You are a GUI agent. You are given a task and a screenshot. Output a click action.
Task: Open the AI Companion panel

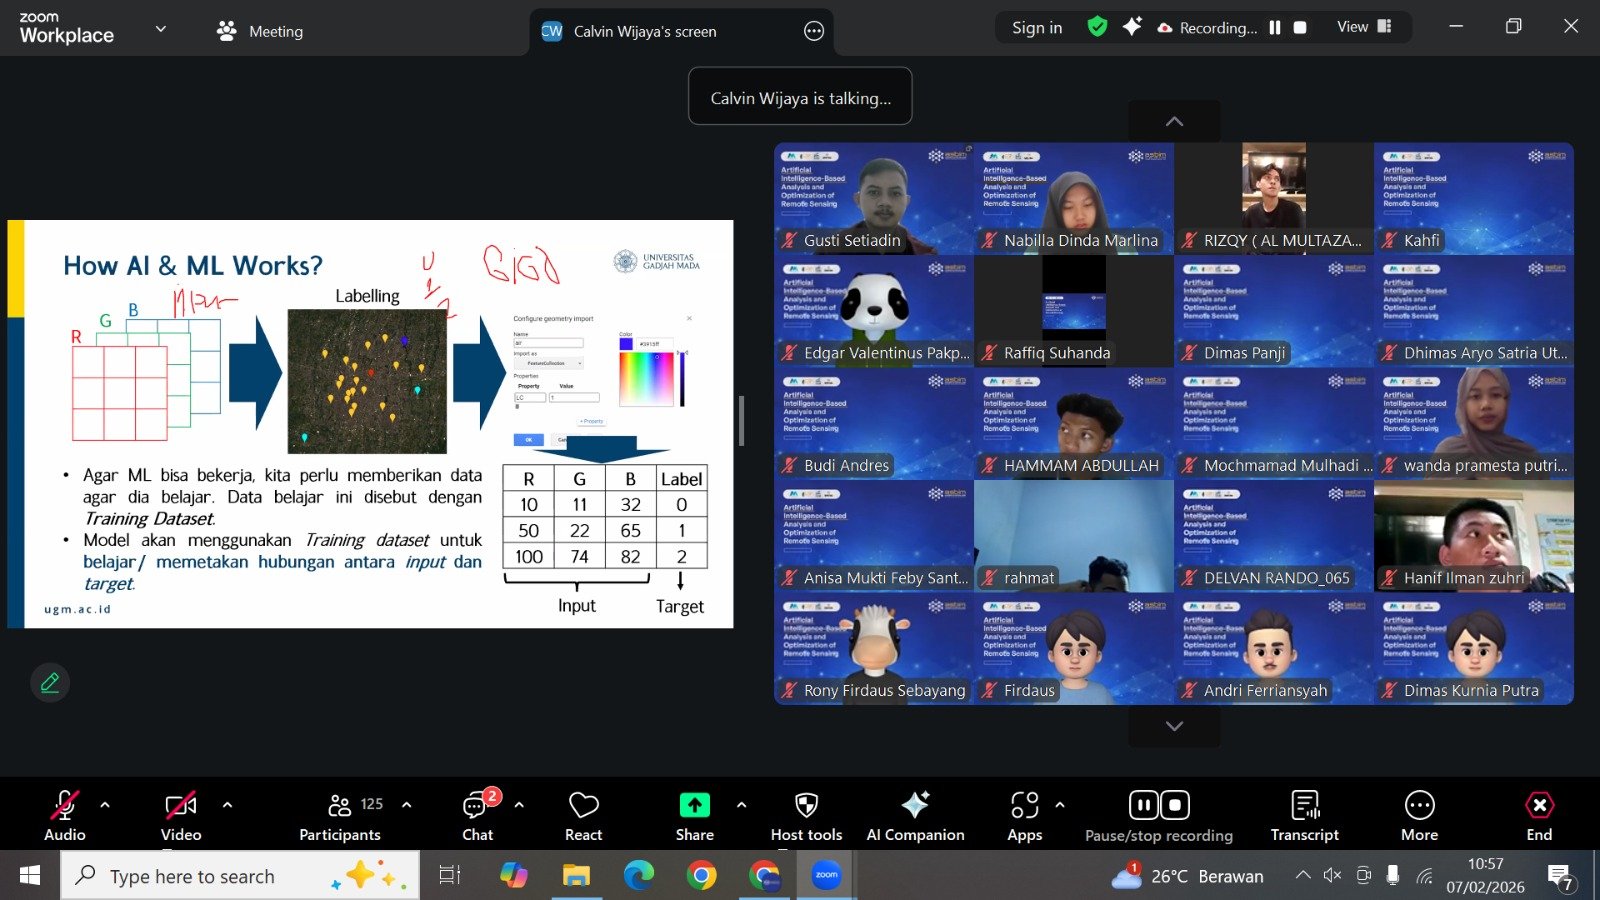pyautogui.click(x=914, y=815)
